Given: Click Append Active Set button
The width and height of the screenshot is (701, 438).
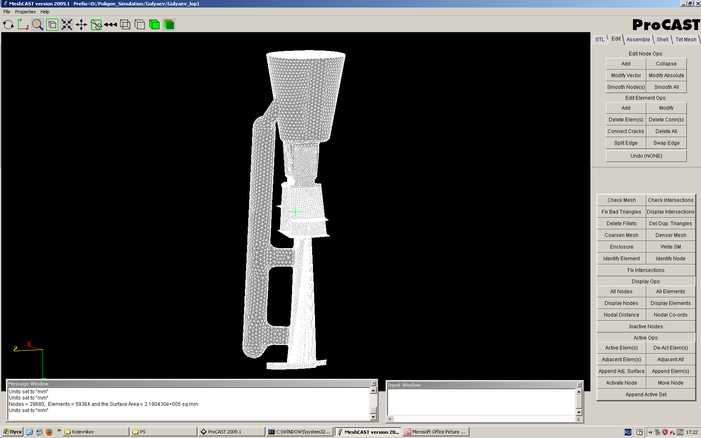Looking at the screenshot, I should point(646,395).
